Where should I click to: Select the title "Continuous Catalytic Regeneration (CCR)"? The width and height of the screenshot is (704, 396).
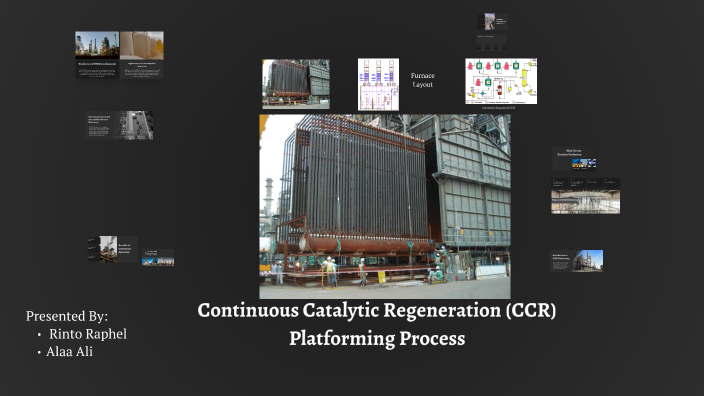(x=377, y=310)
